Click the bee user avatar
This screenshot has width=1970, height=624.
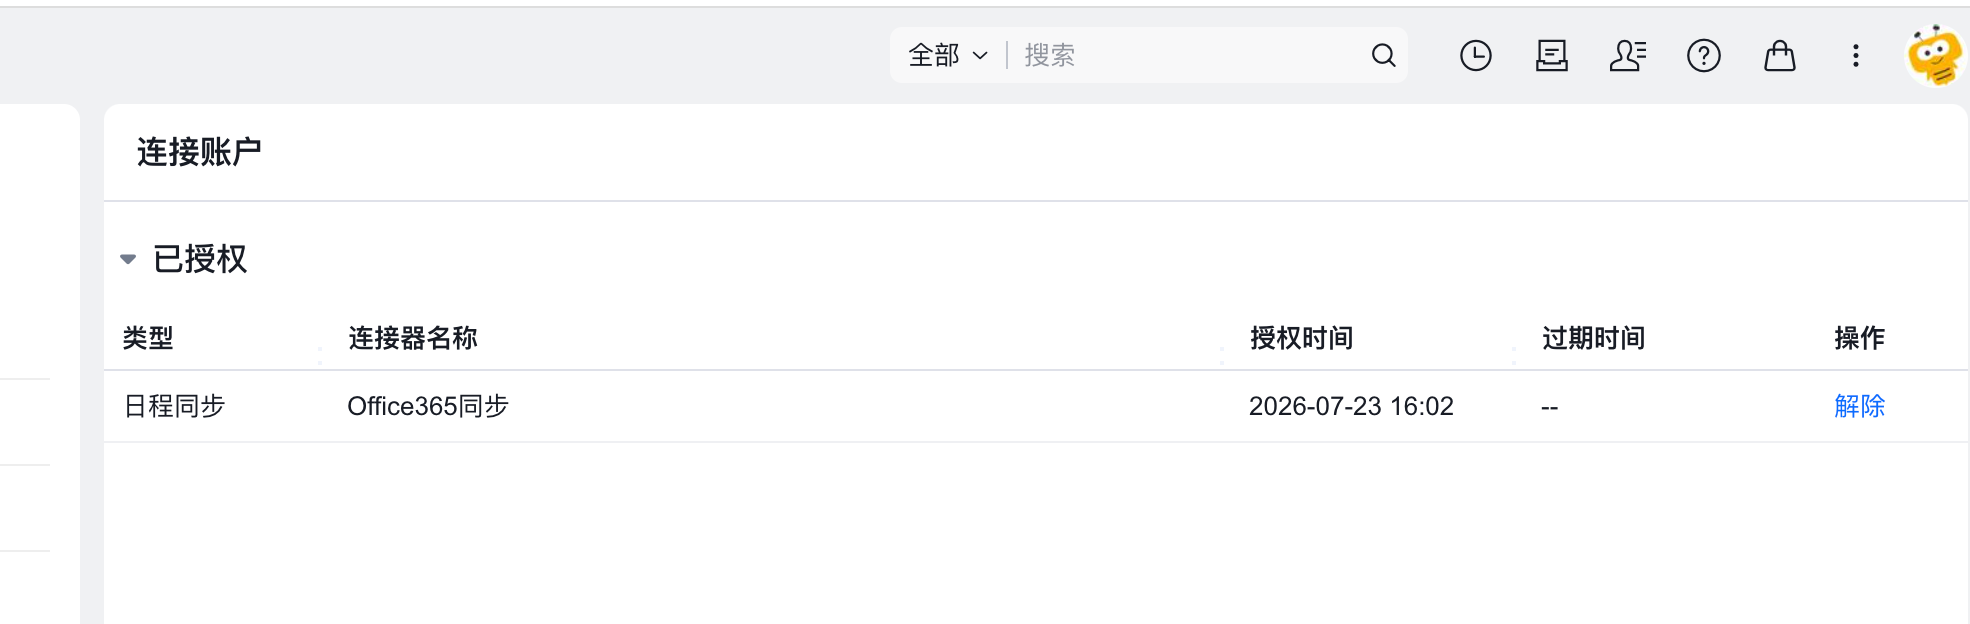point(1935,56)
